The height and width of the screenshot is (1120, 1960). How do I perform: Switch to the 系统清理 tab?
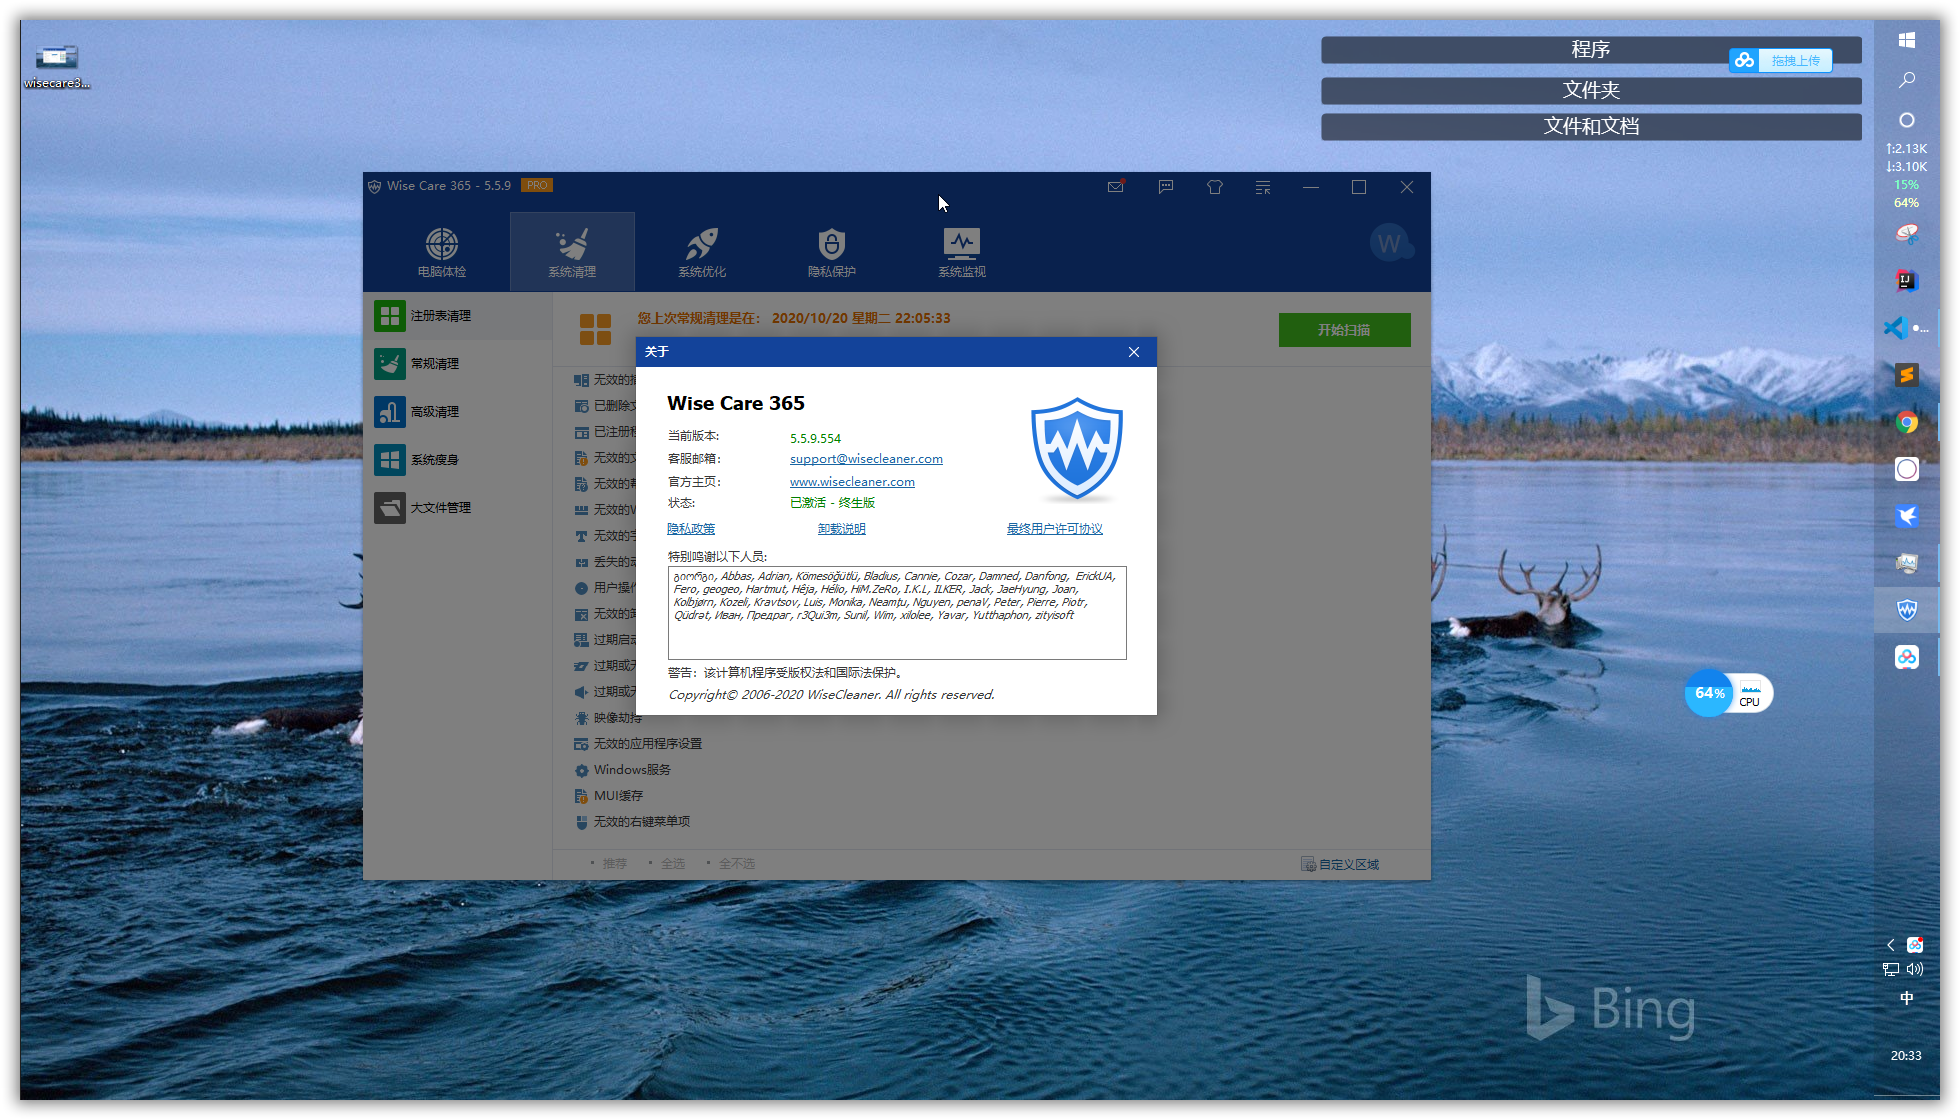pos(572,252)
